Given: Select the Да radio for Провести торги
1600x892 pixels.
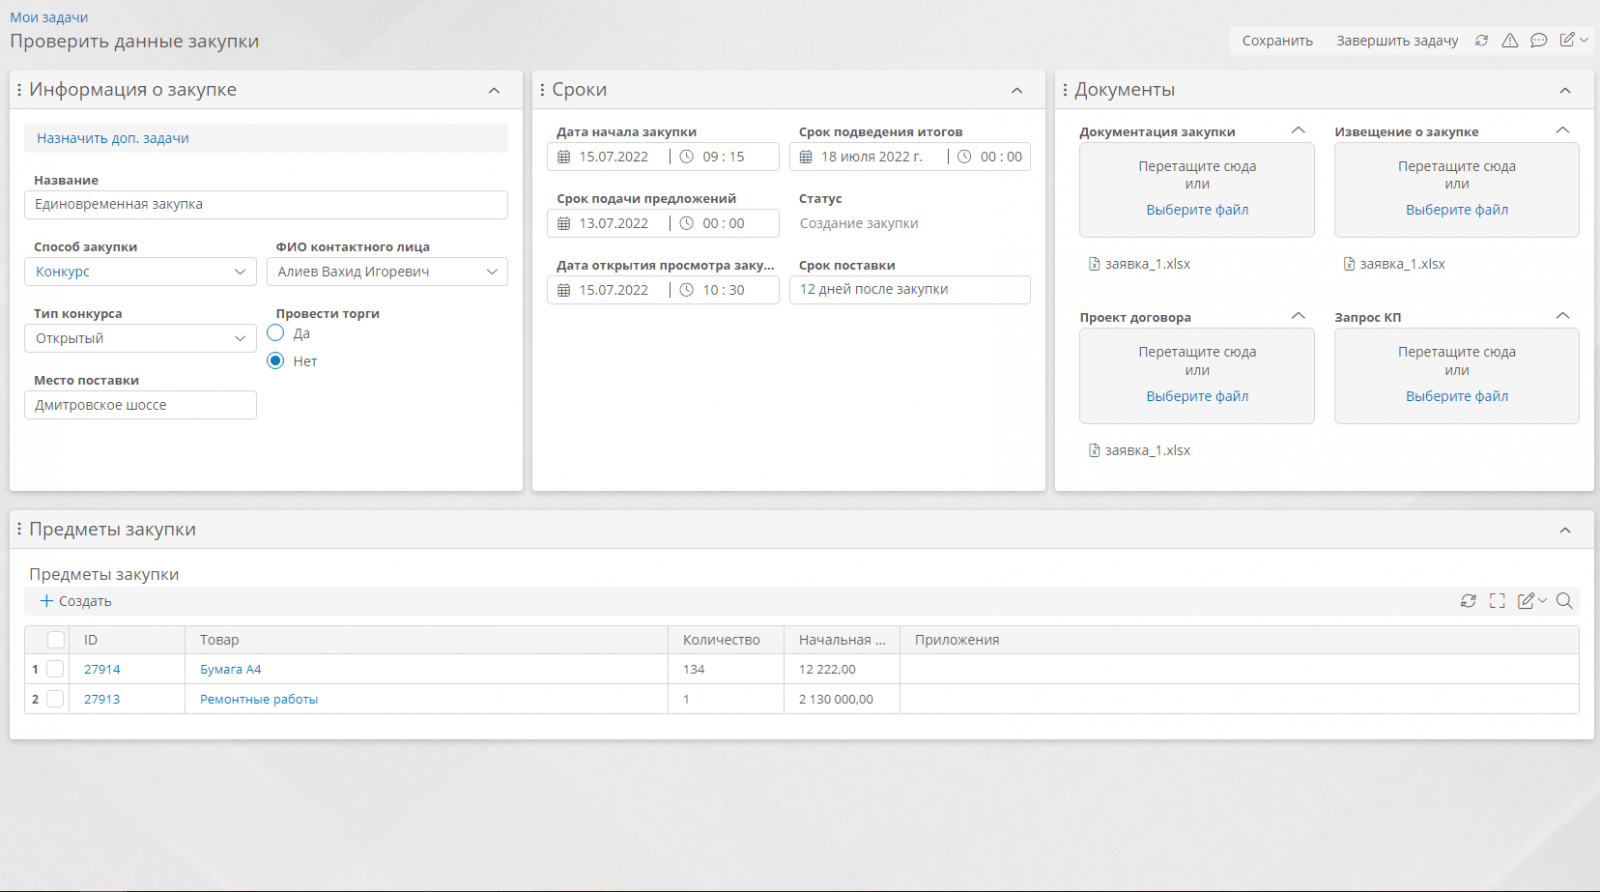Looking at the screenshot, I should tap(276, 333).
